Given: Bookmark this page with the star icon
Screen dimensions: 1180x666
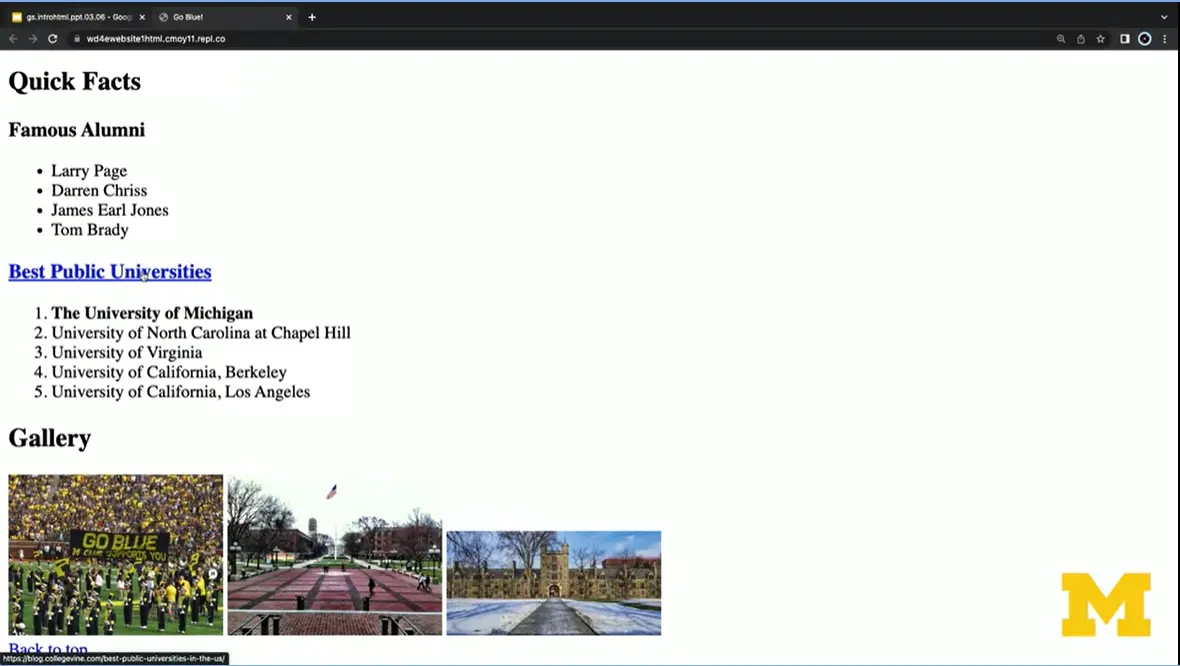Looking at the screenshot, I should [x=1101, y=39].
